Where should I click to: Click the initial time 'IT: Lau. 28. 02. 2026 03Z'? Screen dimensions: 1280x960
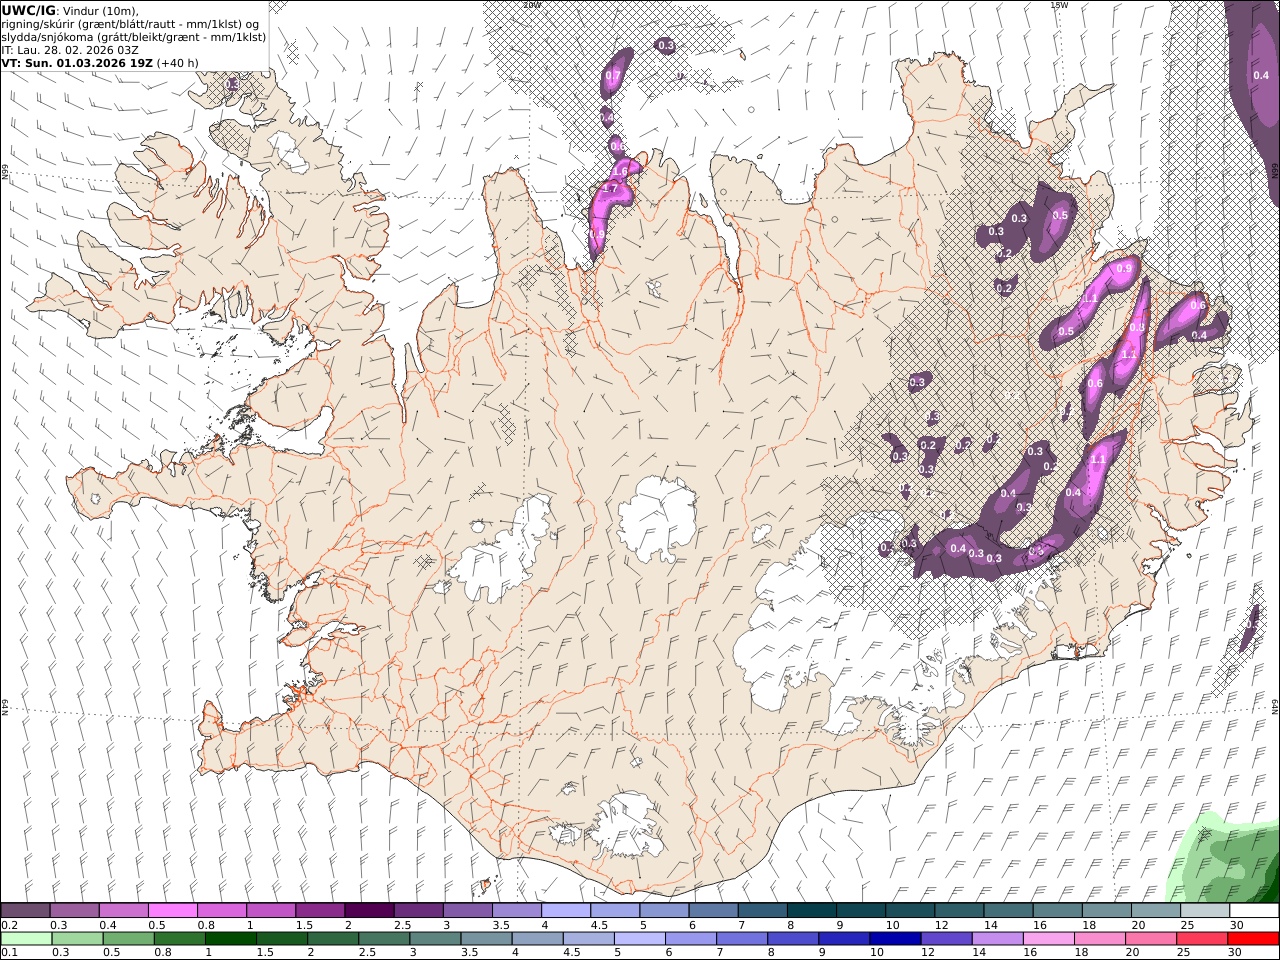(x=70, y=50)
